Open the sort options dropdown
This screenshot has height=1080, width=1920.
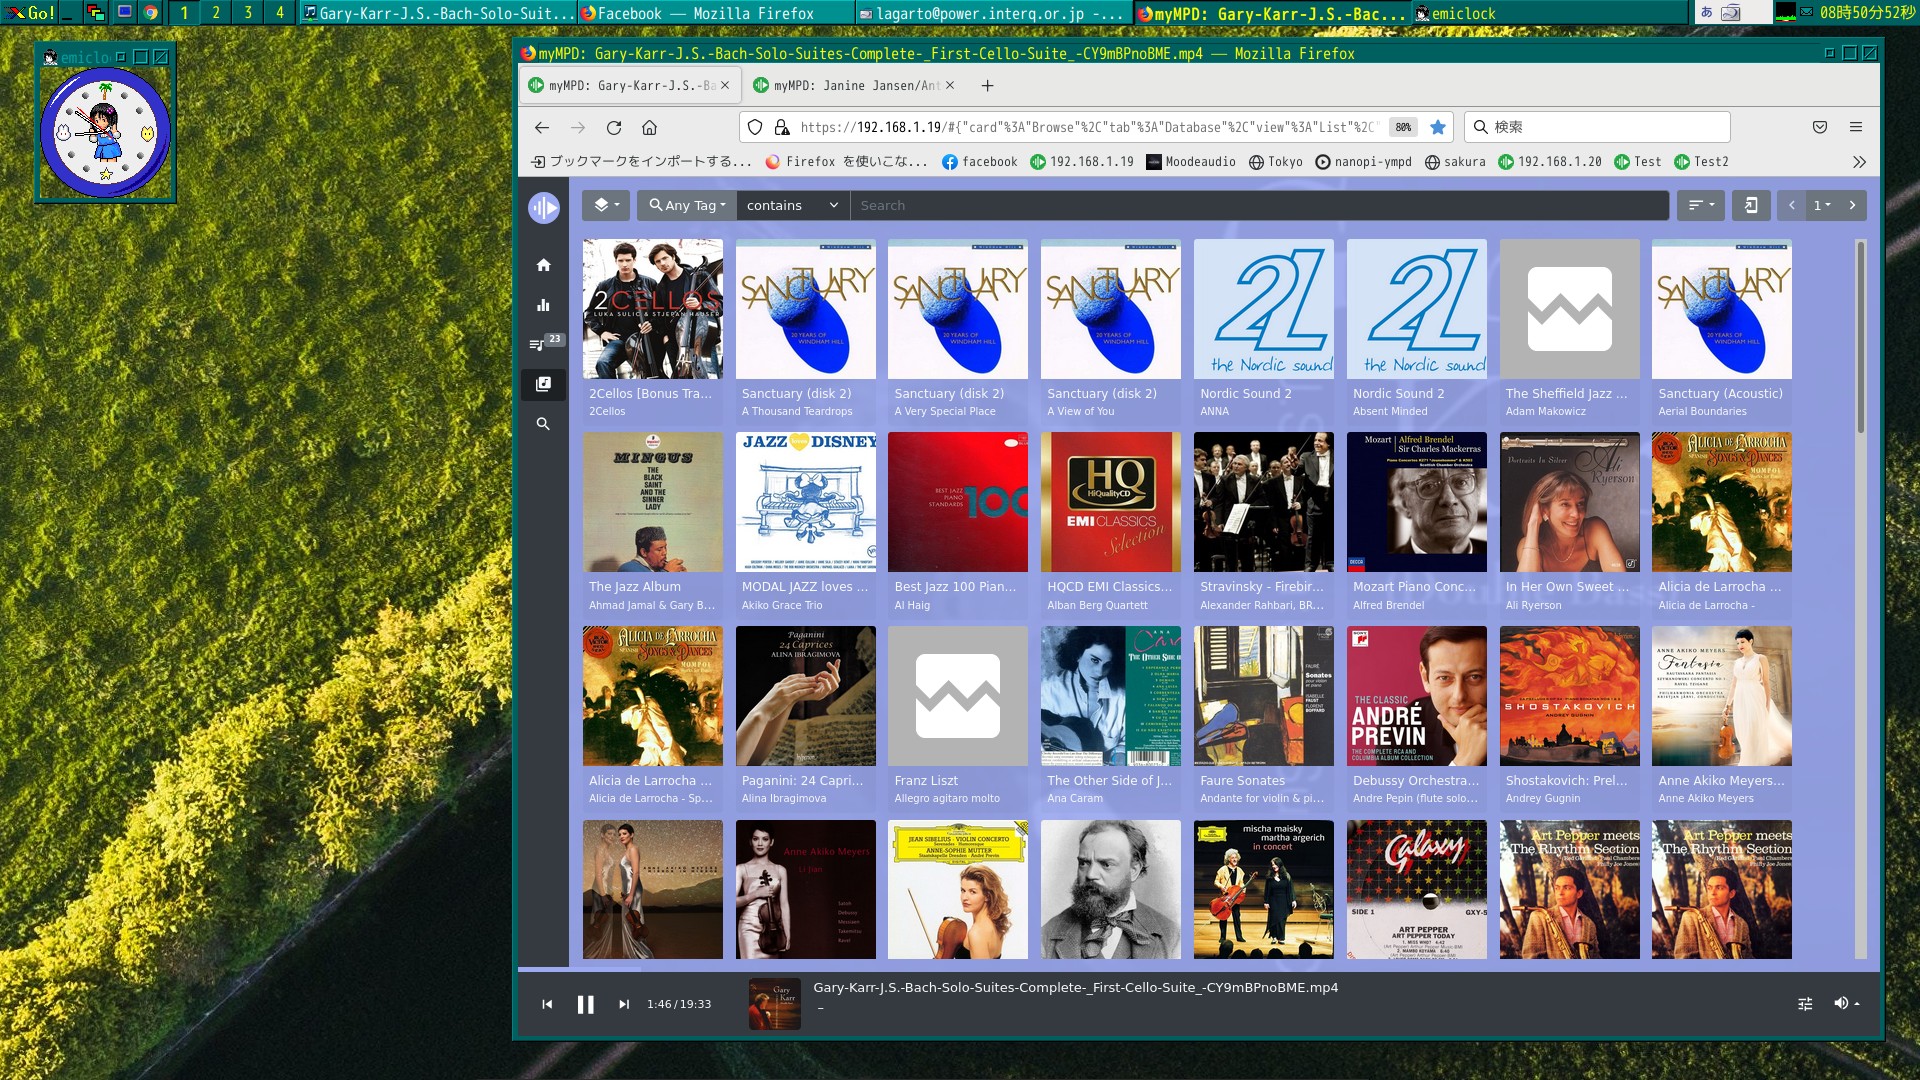pos(1700,205)
